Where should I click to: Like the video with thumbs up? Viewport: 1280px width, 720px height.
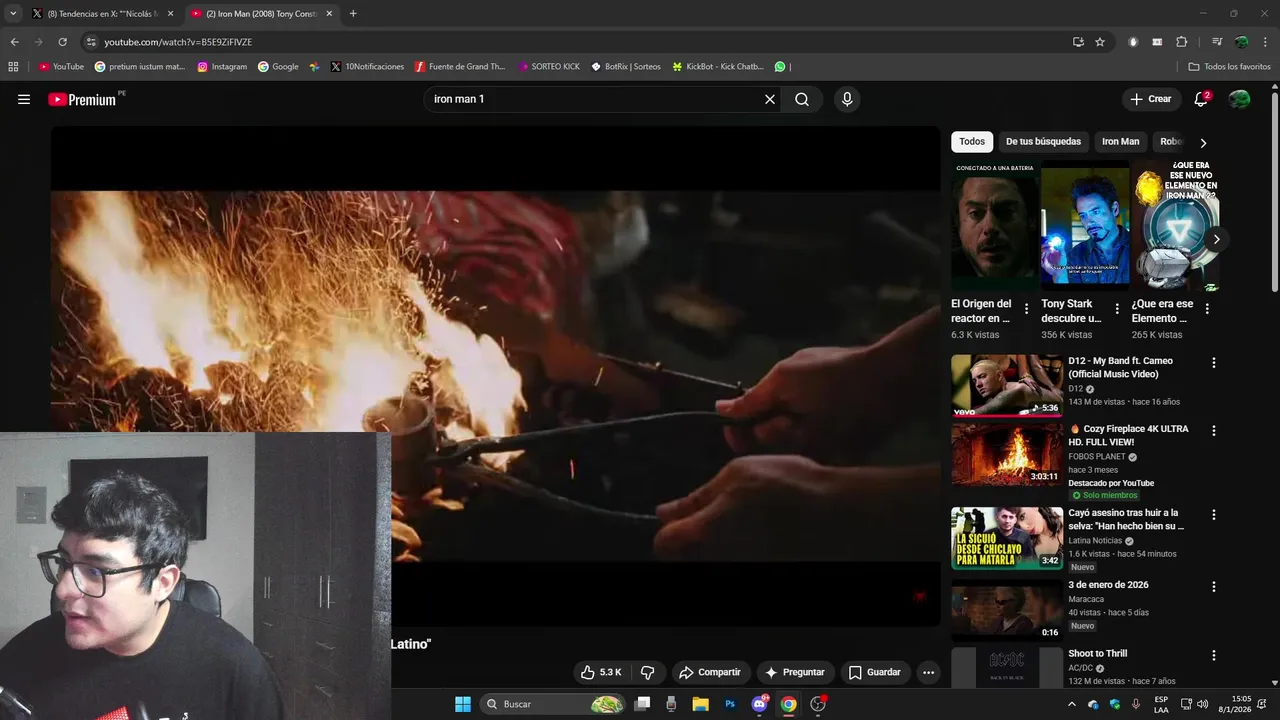coord(601,672)
